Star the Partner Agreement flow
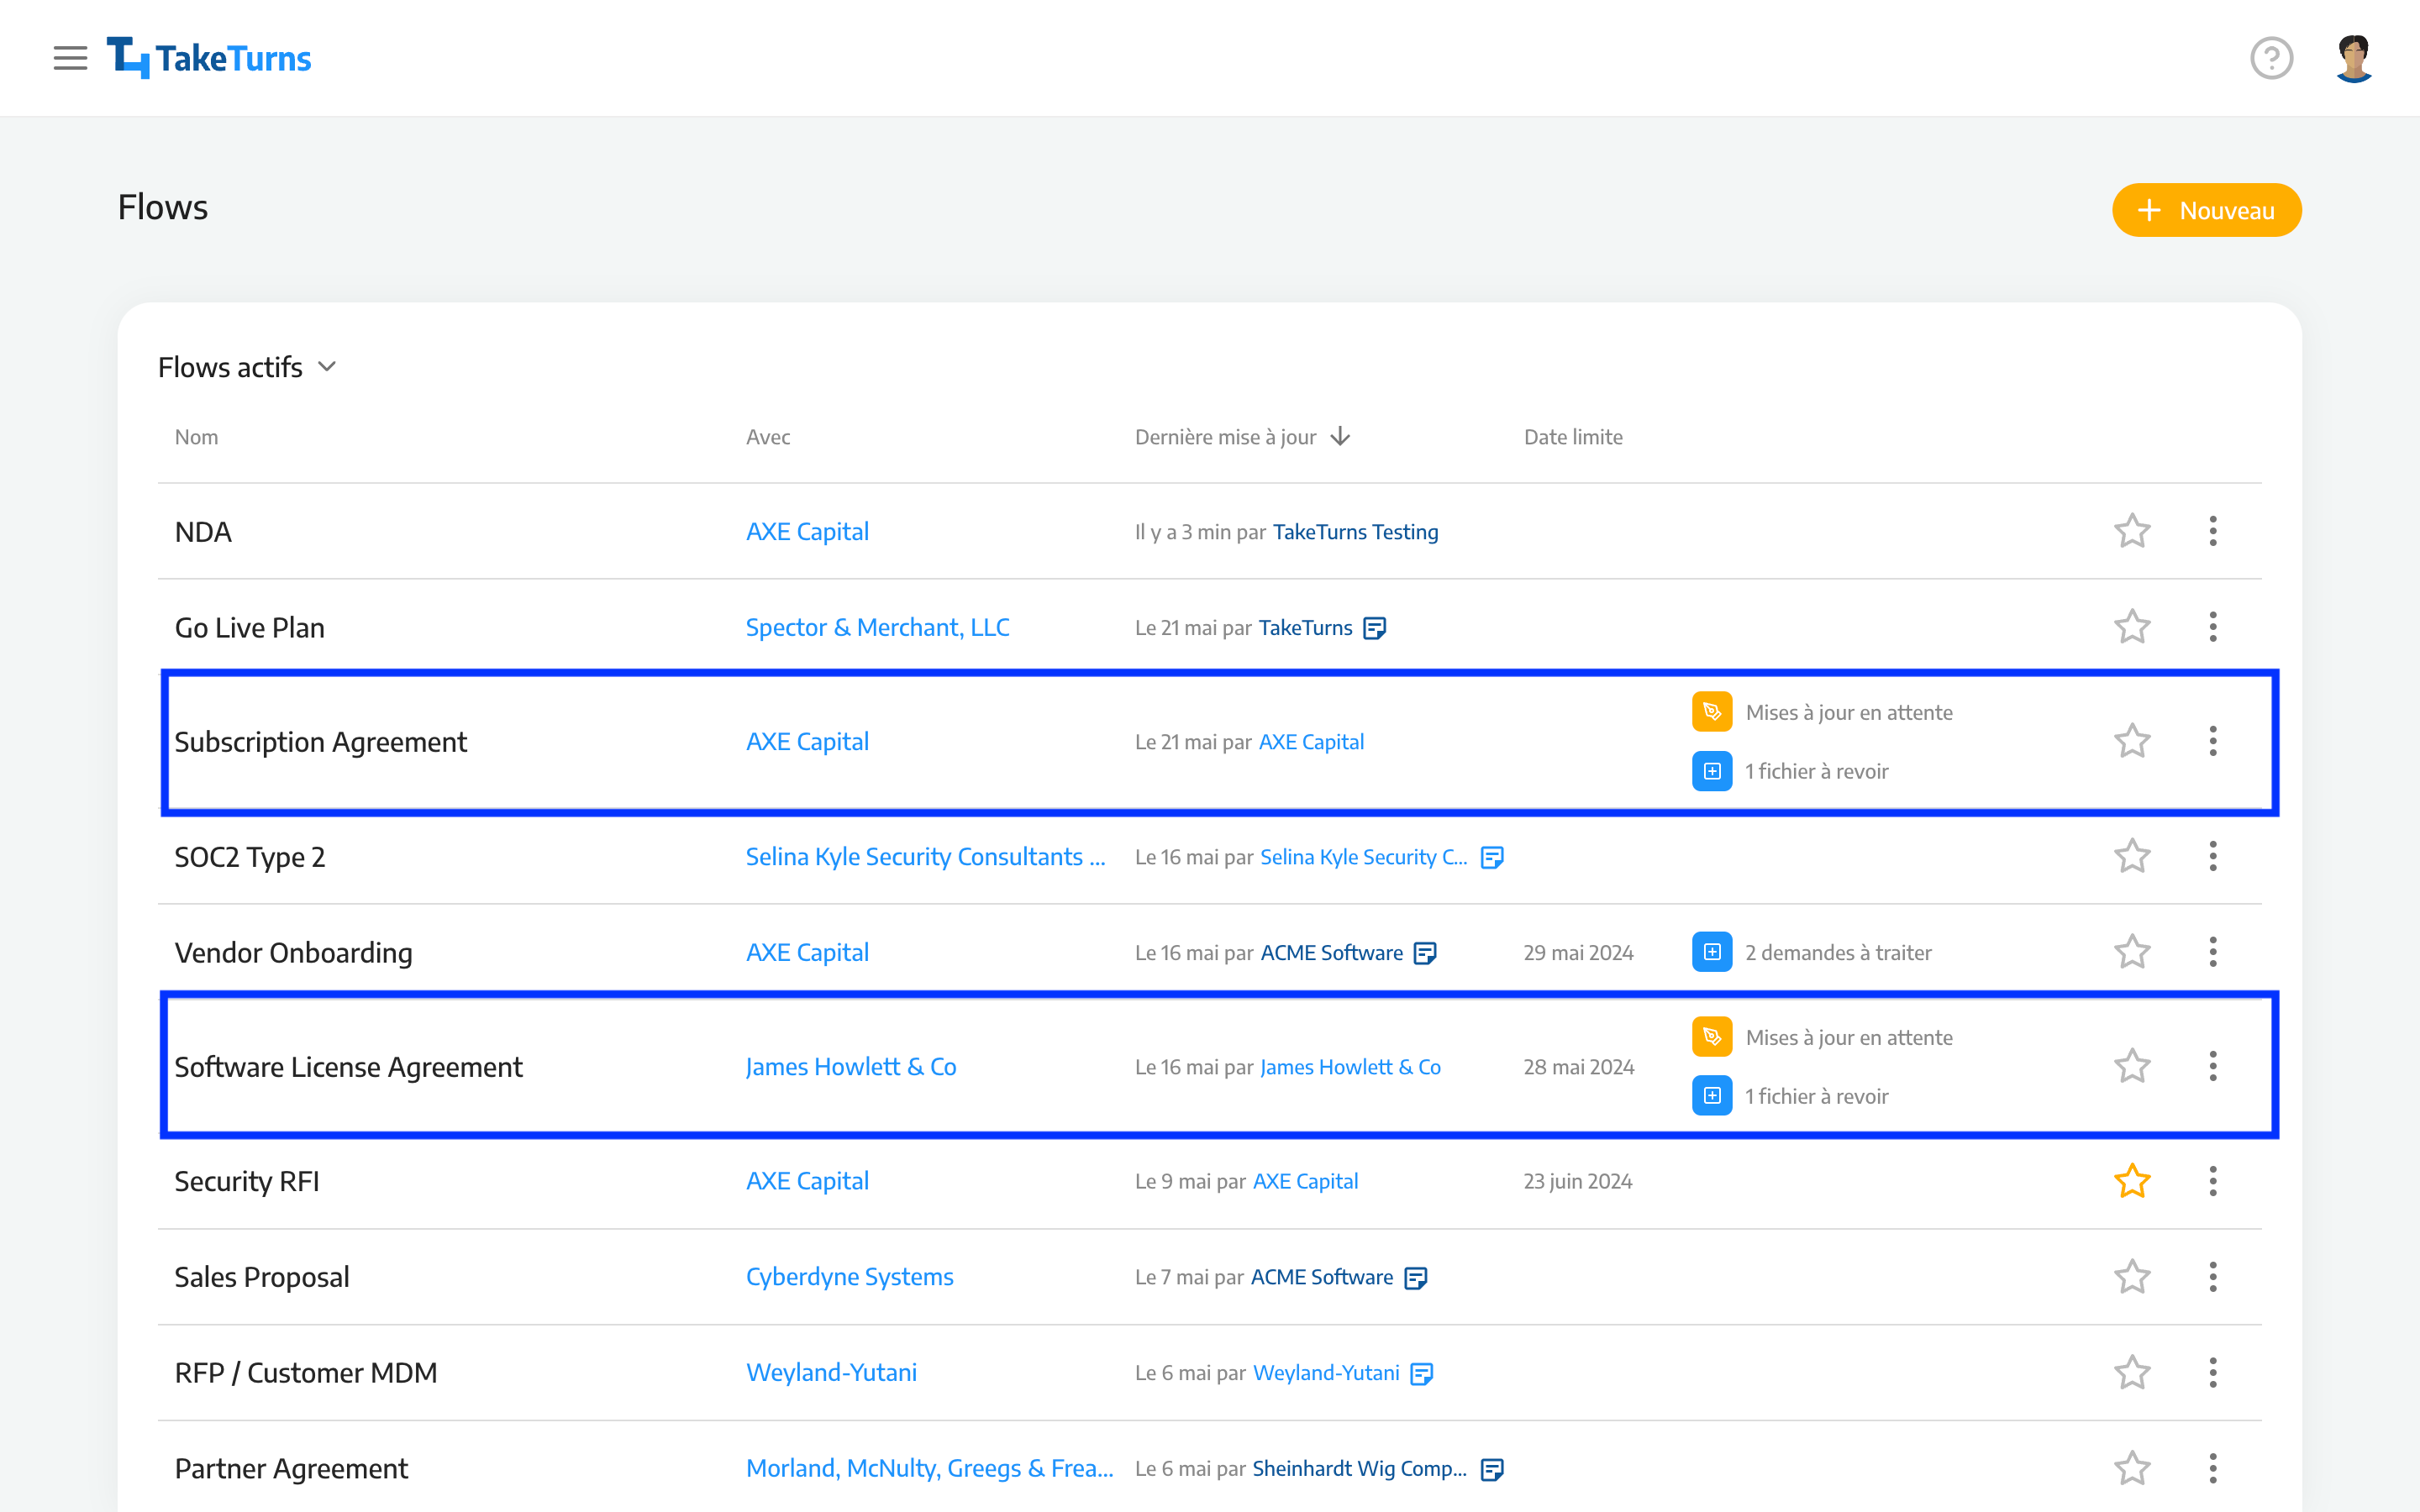 point(2132,1468)
